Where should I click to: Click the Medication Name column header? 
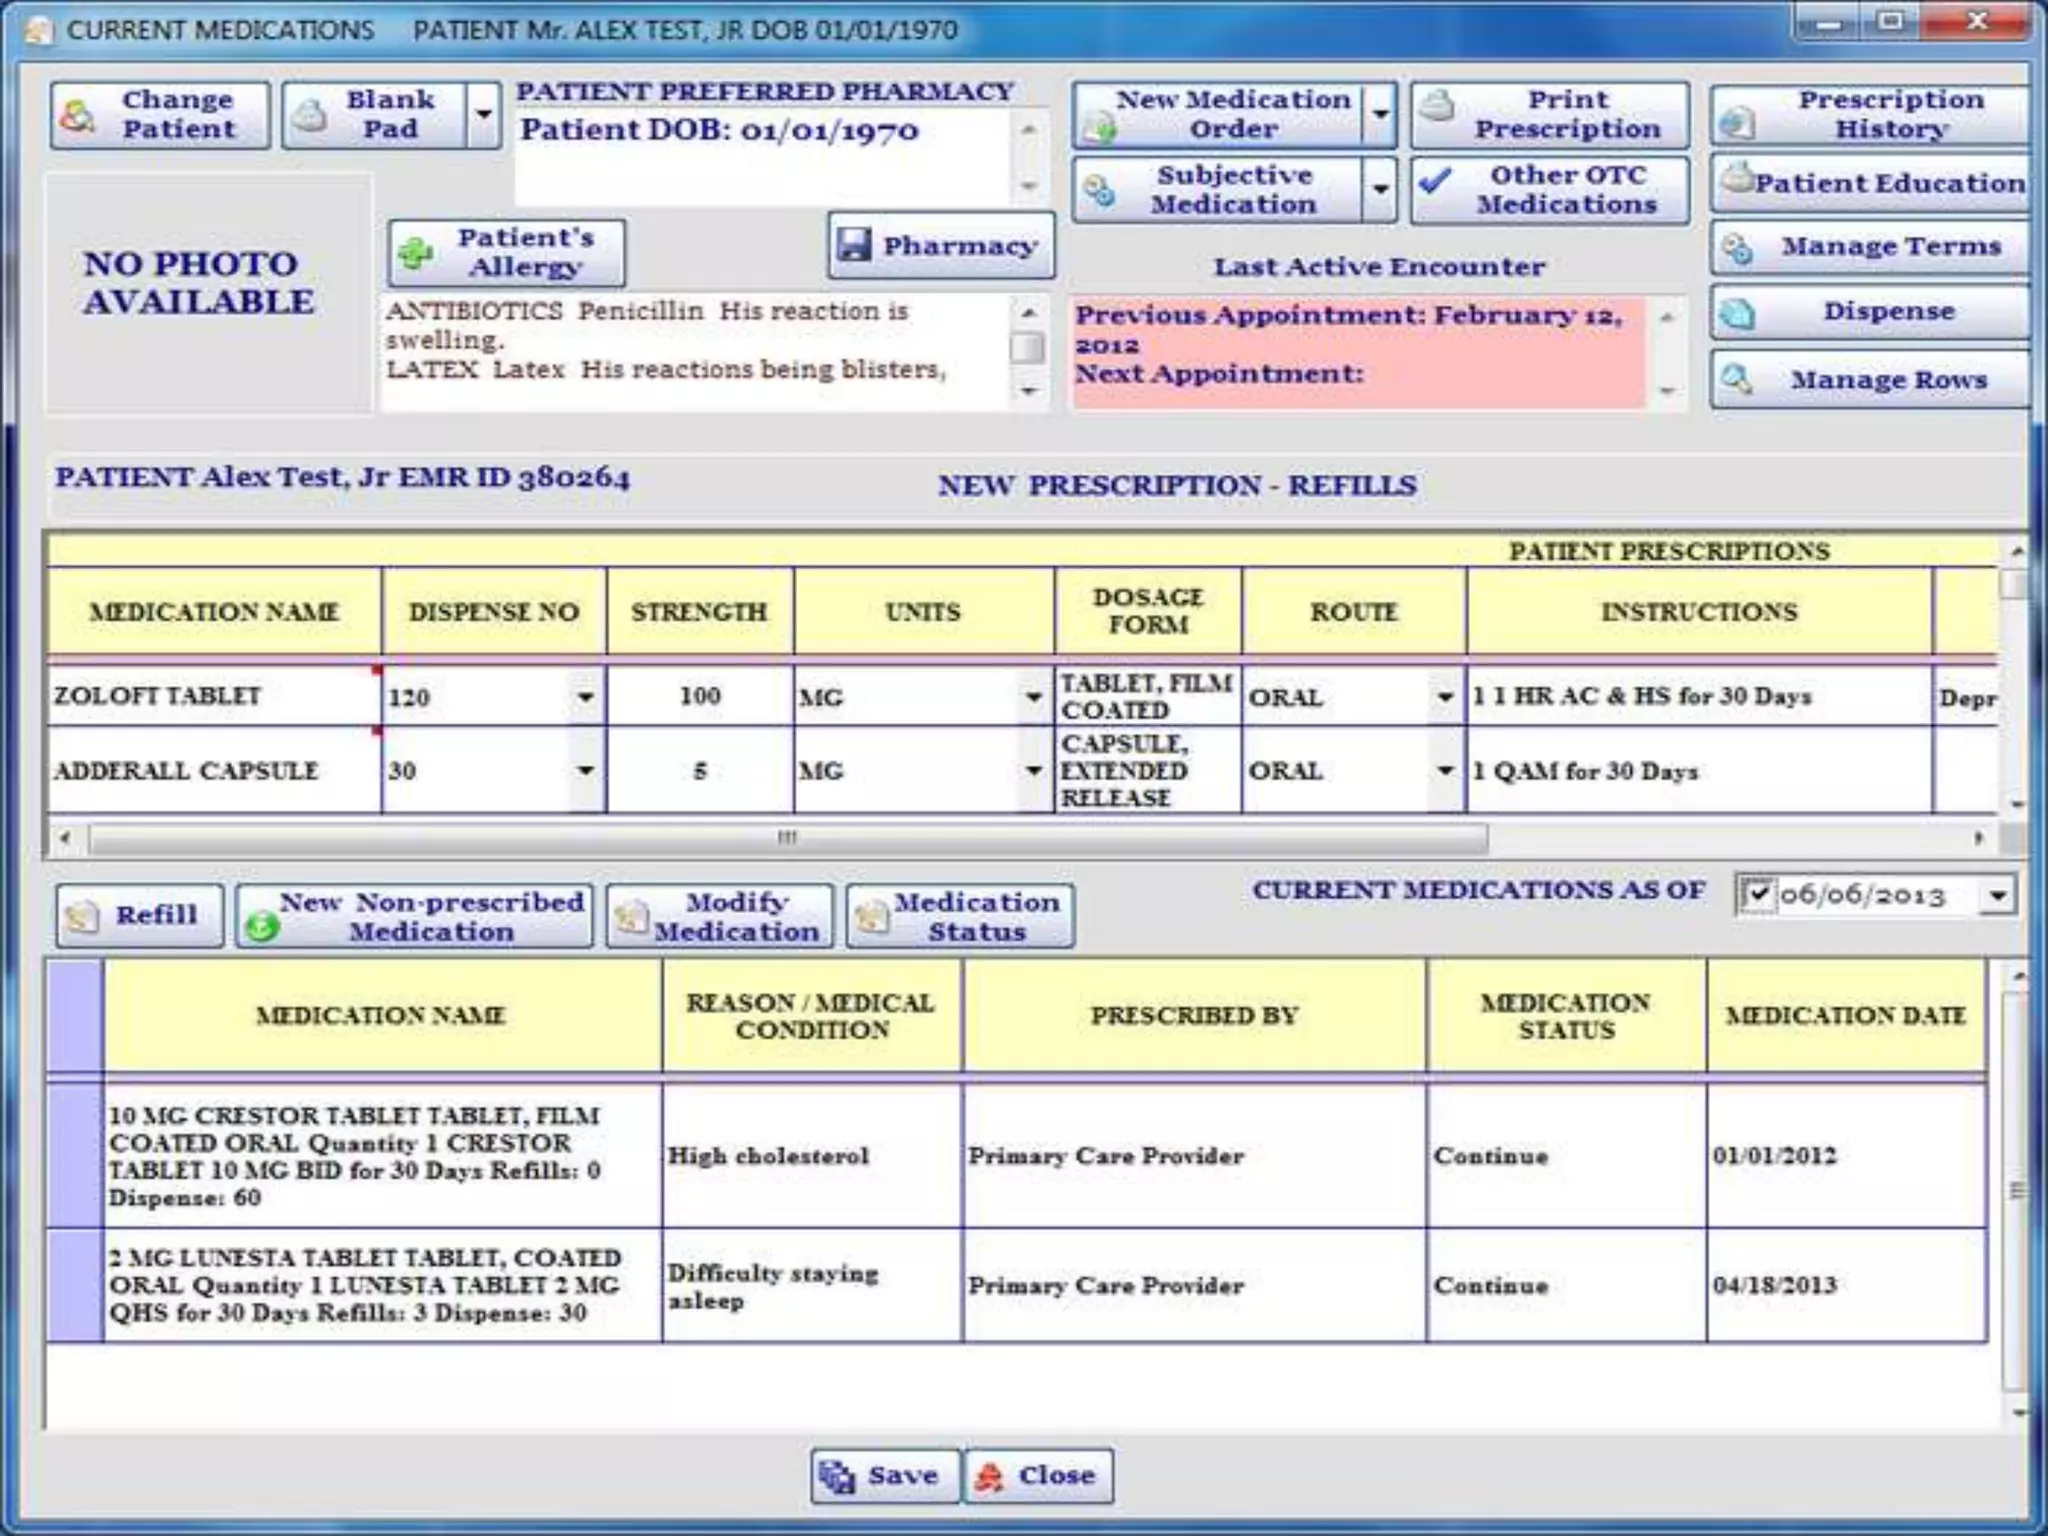214,611
